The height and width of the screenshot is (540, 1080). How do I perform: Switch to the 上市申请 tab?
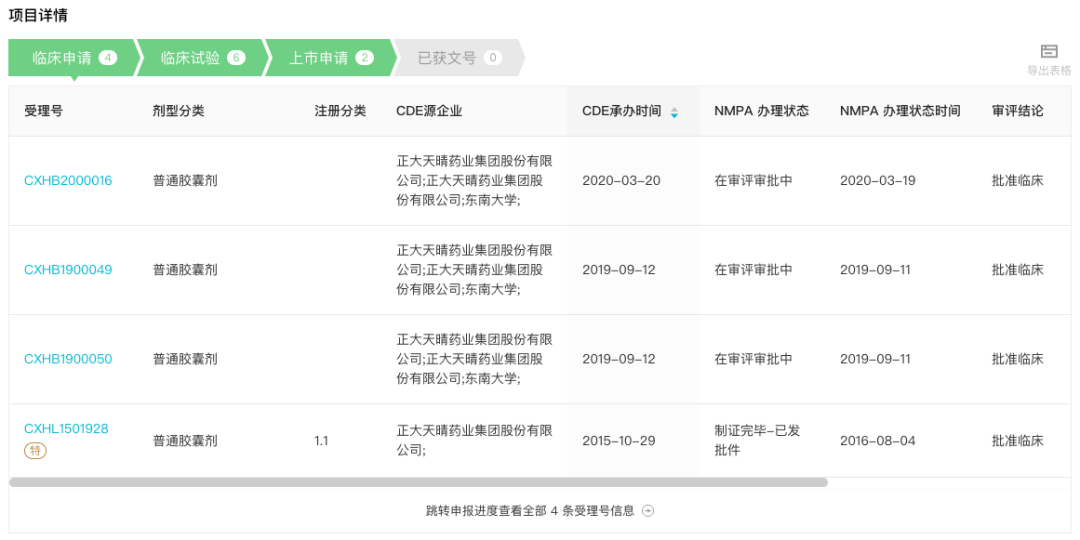click(x=329, y=58)
